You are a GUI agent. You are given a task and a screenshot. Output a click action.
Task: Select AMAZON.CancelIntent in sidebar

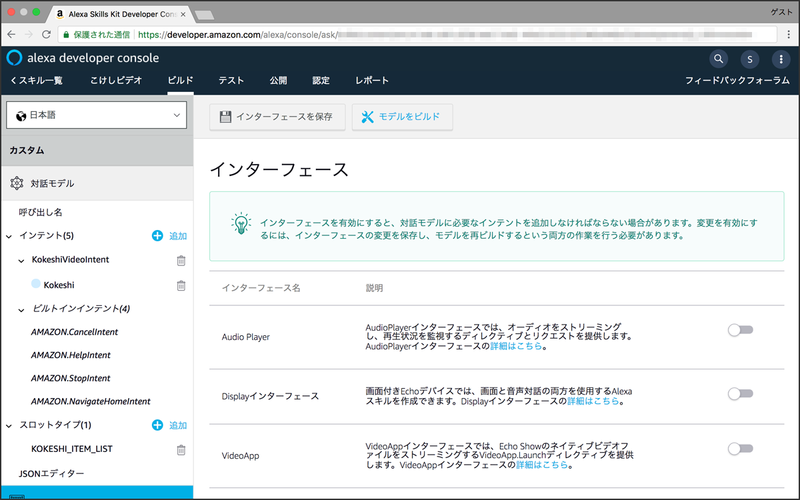coord(74,332)
